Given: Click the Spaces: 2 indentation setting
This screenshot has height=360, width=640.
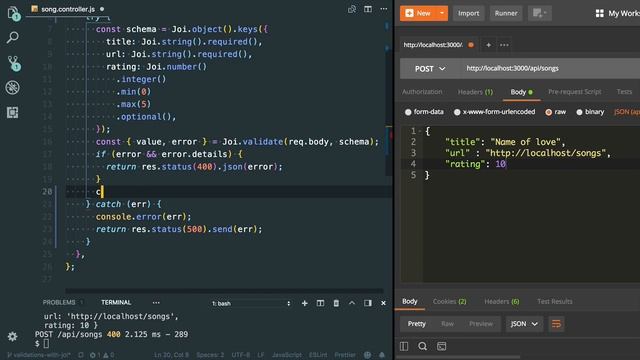Looking at the screenshot, I should [210, 355].
